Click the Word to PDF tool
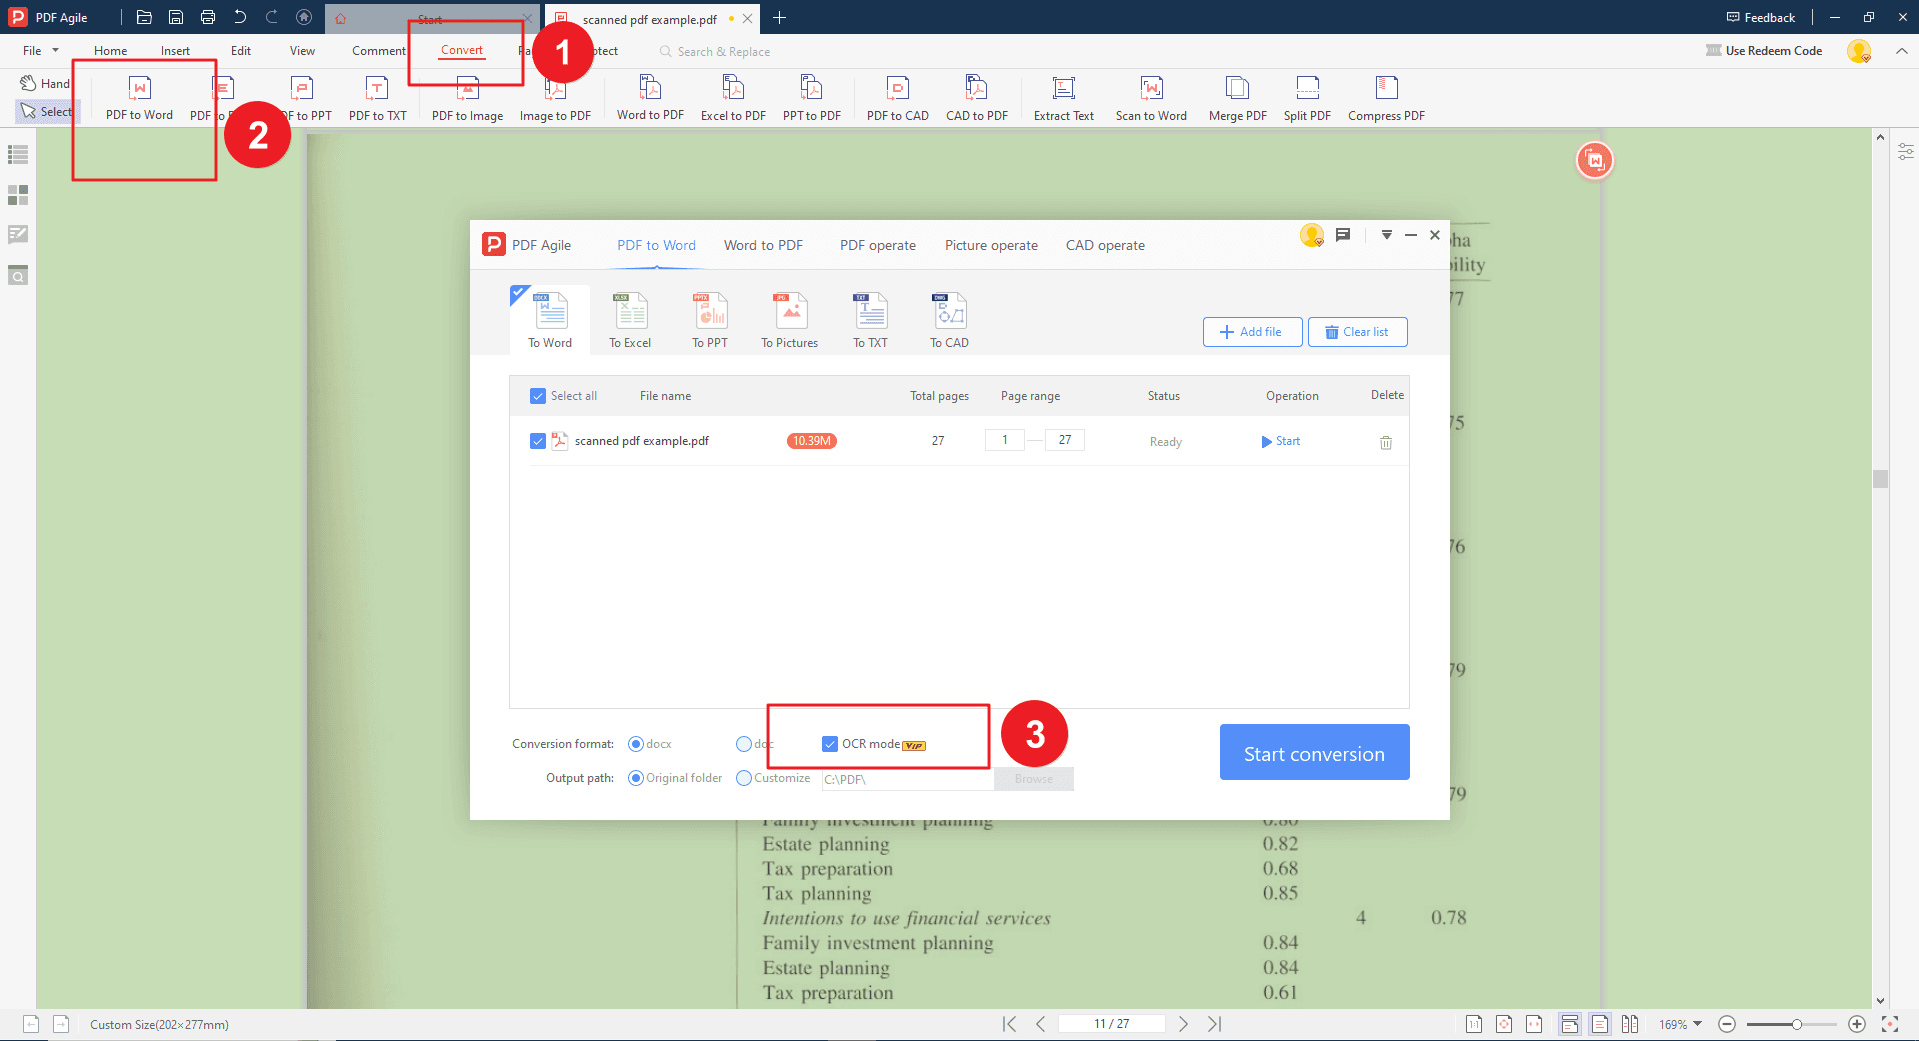The height and width of the screenshot is (1041, 1919). pos(650,98)
